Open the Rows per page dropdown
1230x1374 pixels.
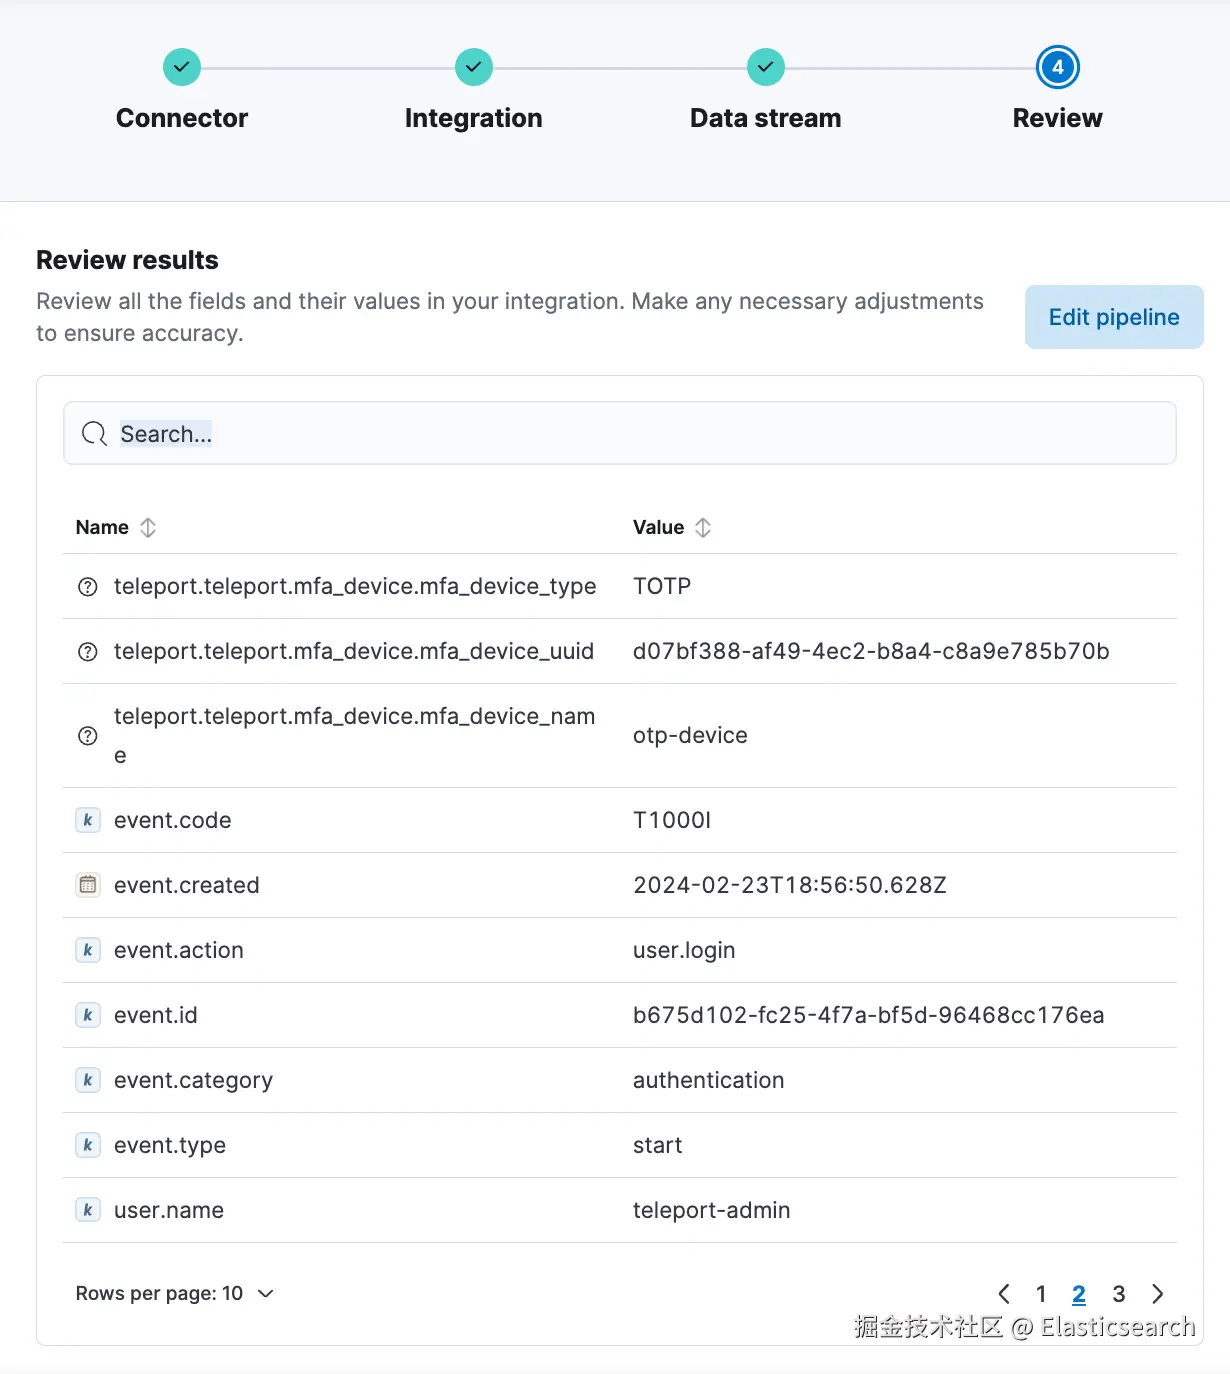[175, 1293]
